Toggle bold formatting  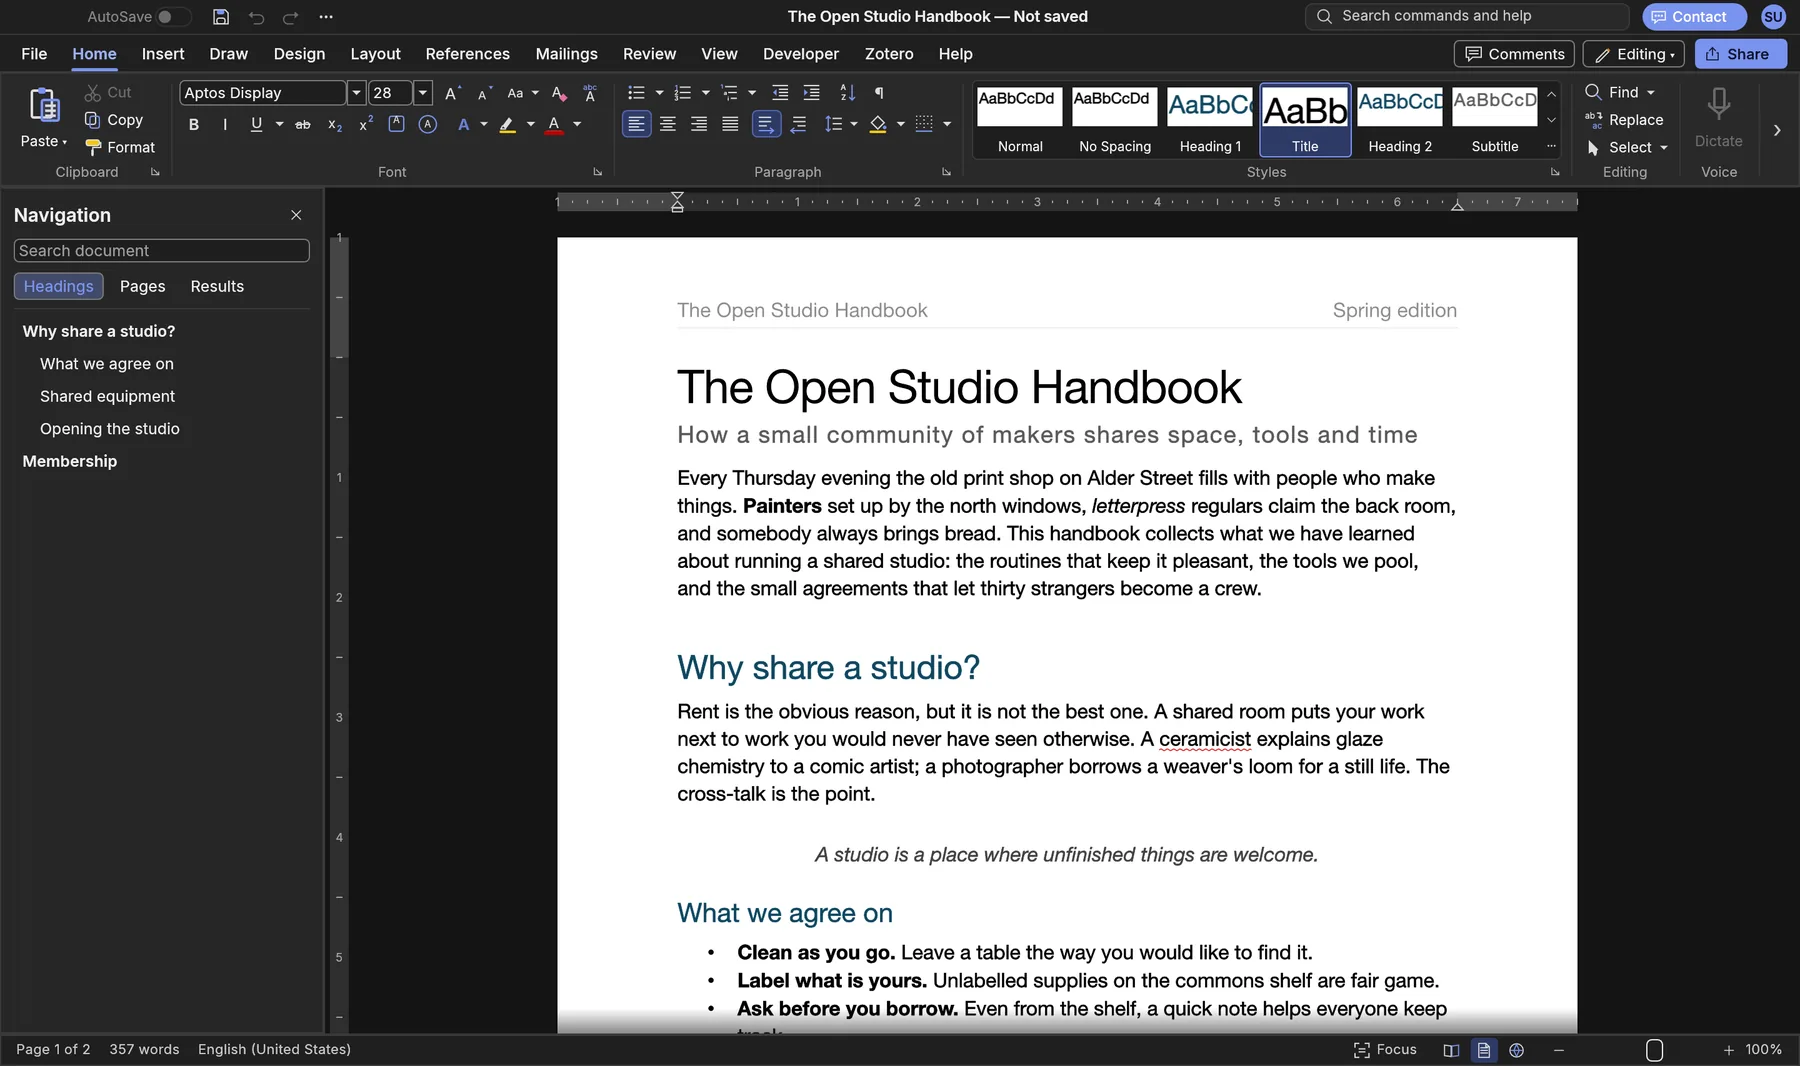click(194, 124)
